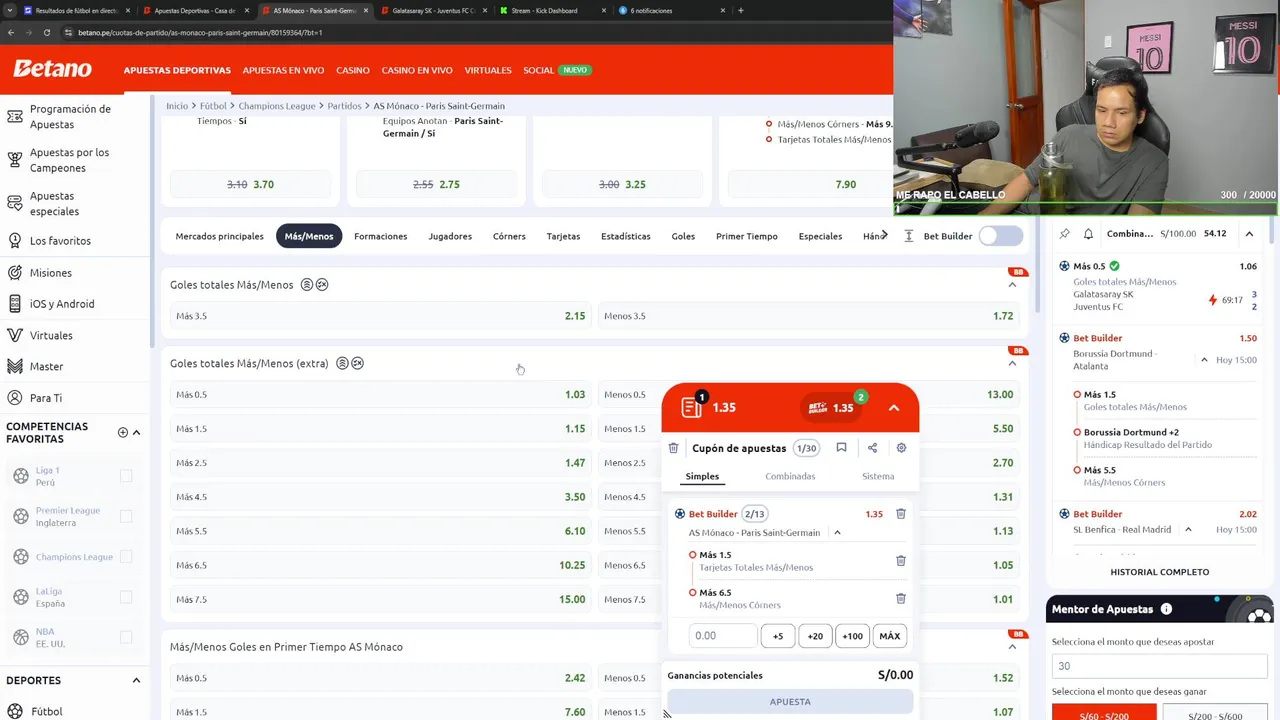
Task: Open Historial Completo
Action: pyautogui.click(x=1160, y=572)
